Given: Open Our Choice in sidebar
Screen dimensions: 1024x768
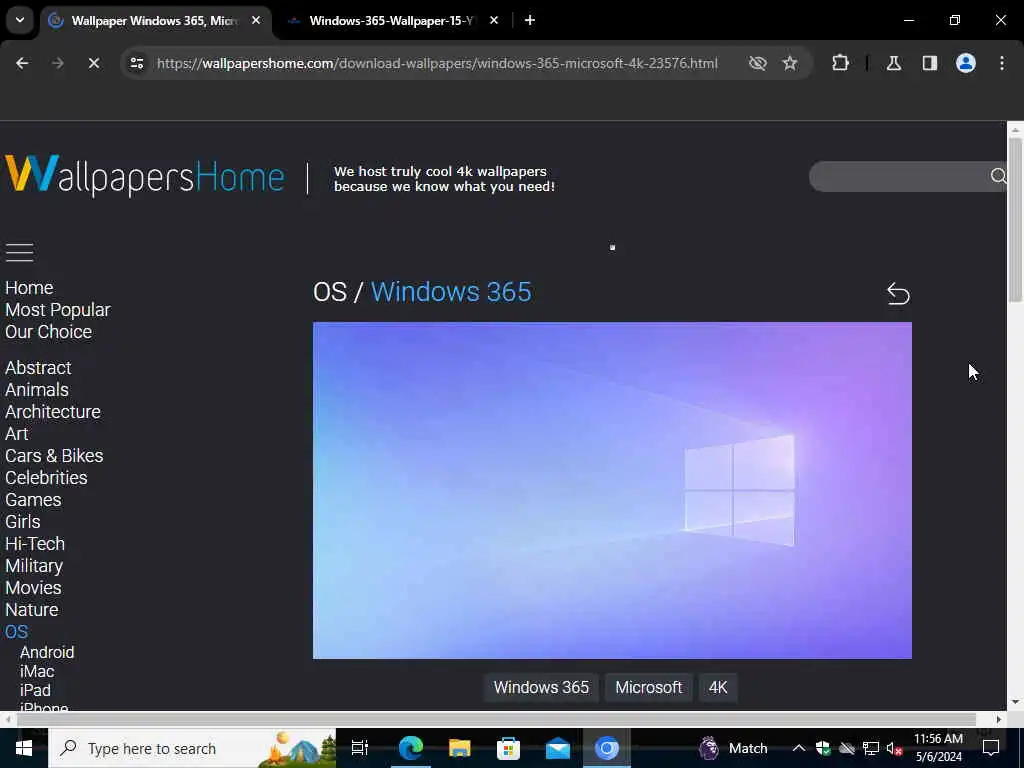Looking at the screenshot, I should point(48,332).
